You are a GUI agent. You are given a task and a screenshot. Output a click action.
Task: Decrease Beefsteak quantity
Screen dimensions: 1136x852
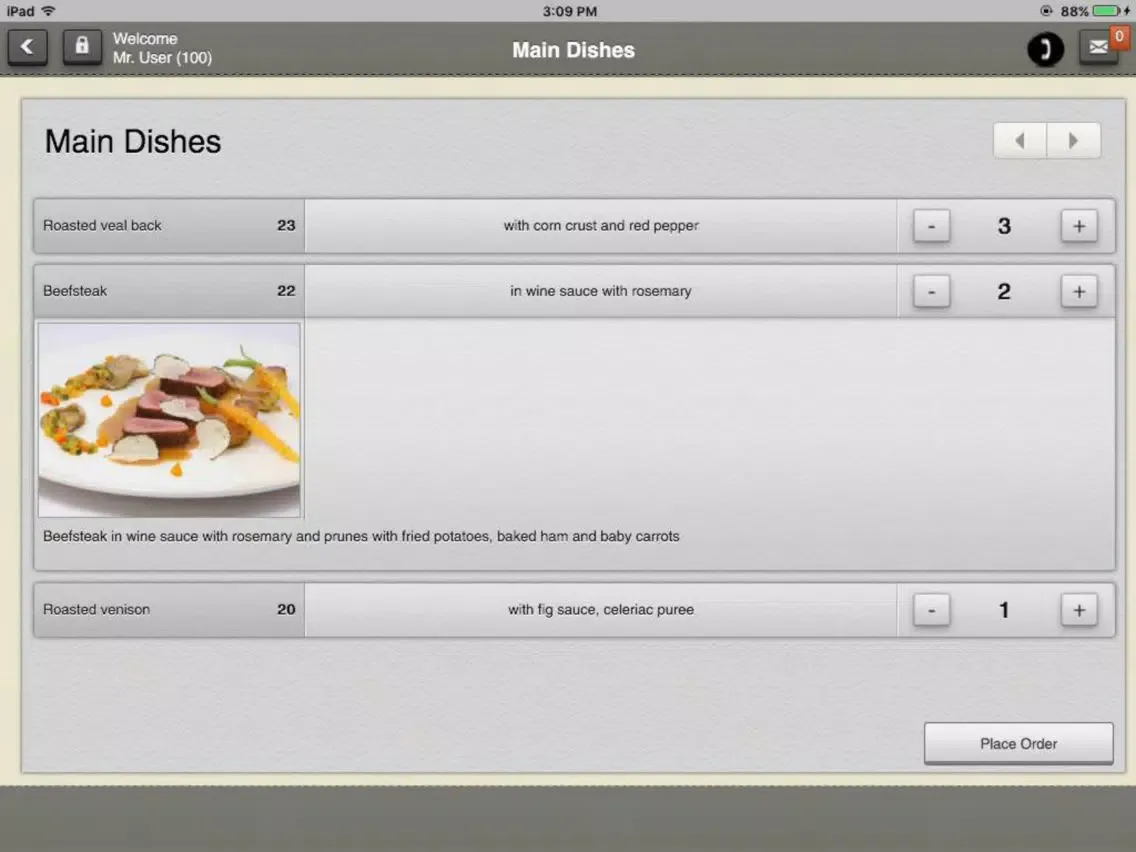tap(931, 292)
